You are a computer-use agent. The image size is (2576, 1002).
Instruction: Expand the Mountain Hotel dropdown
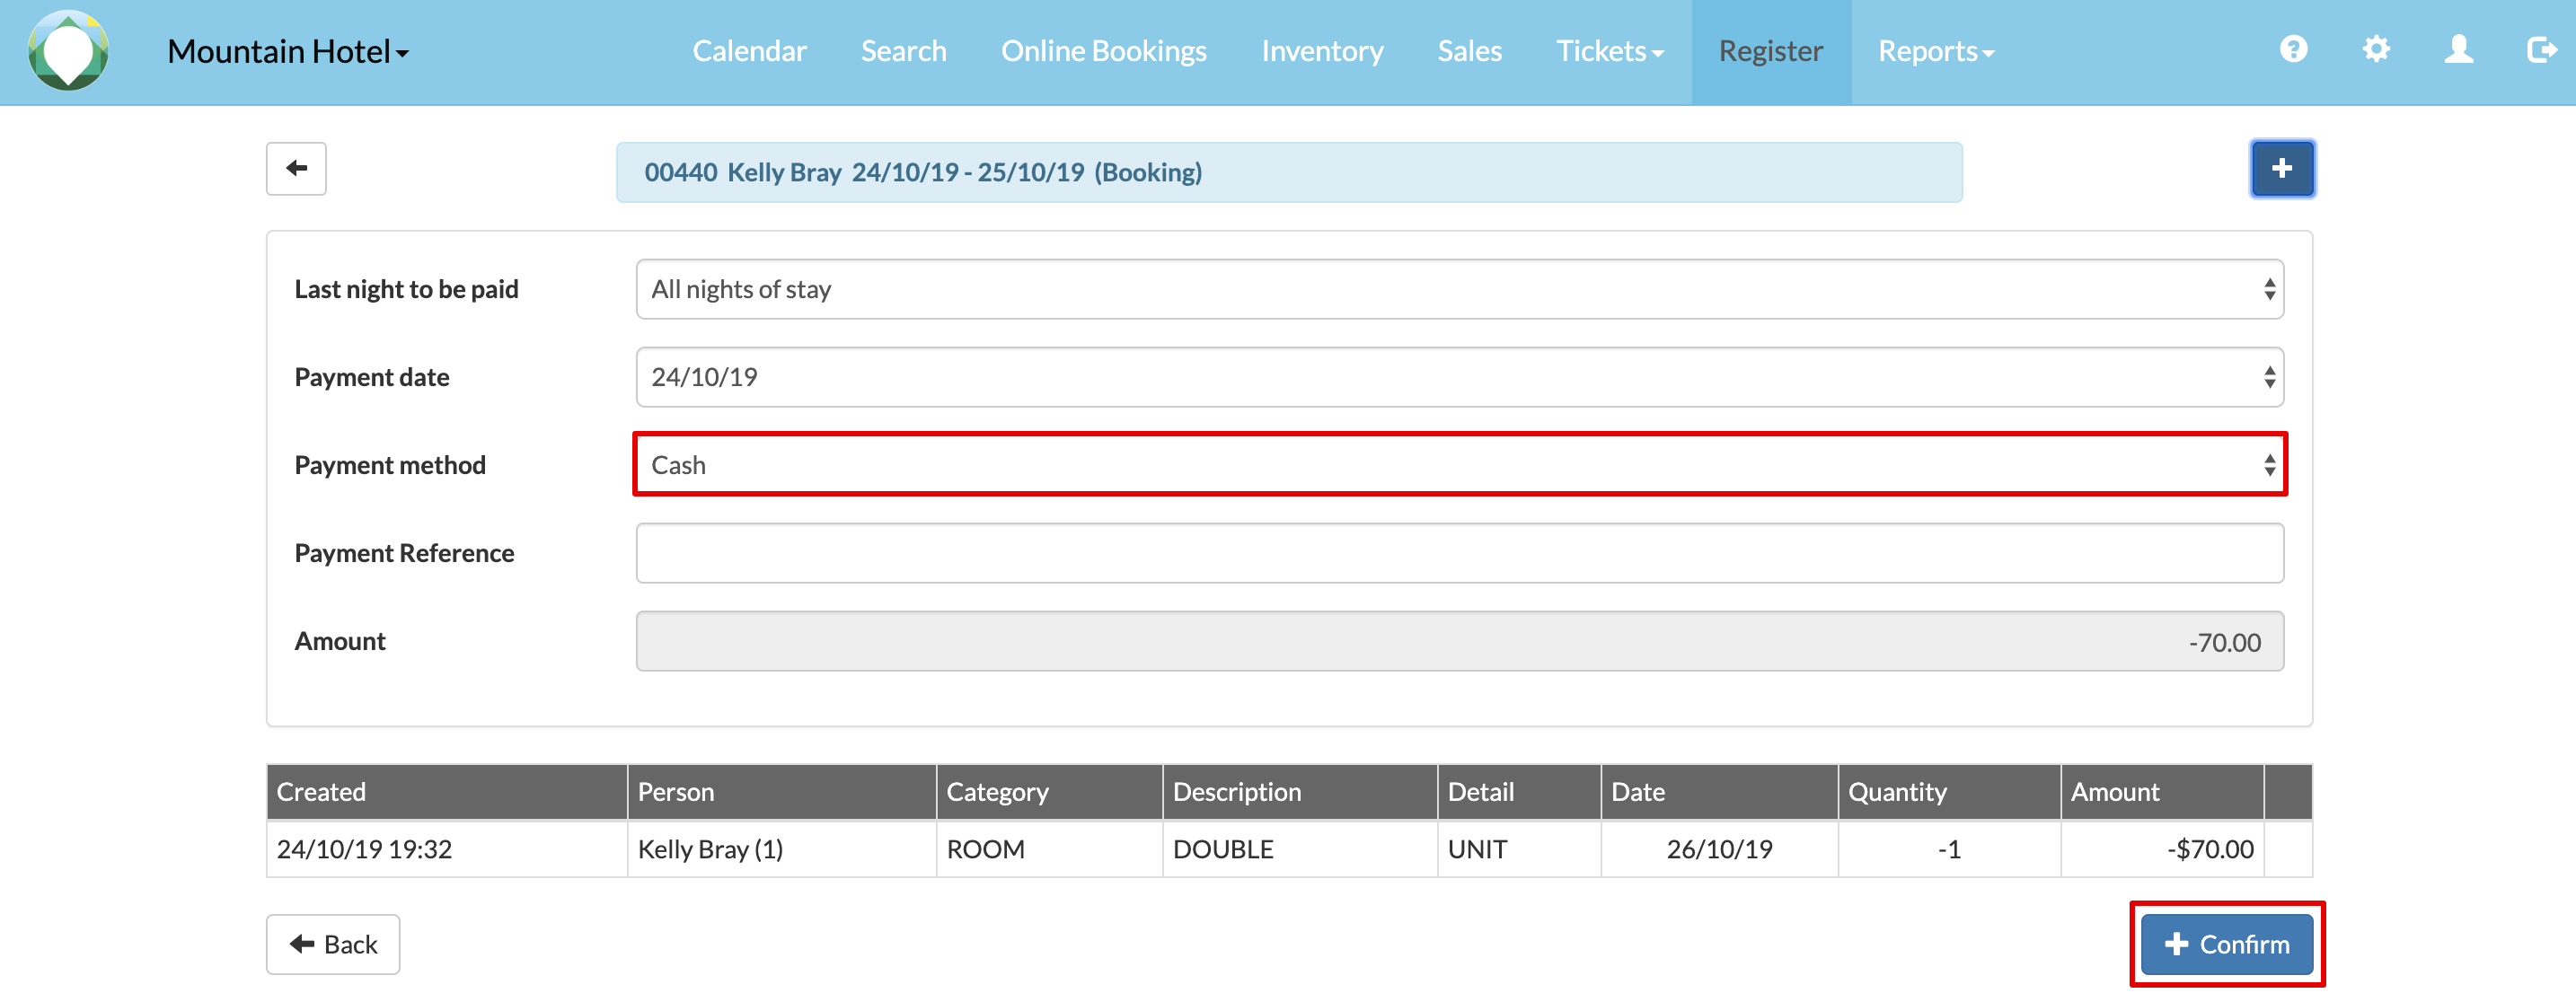pos(288,51)
